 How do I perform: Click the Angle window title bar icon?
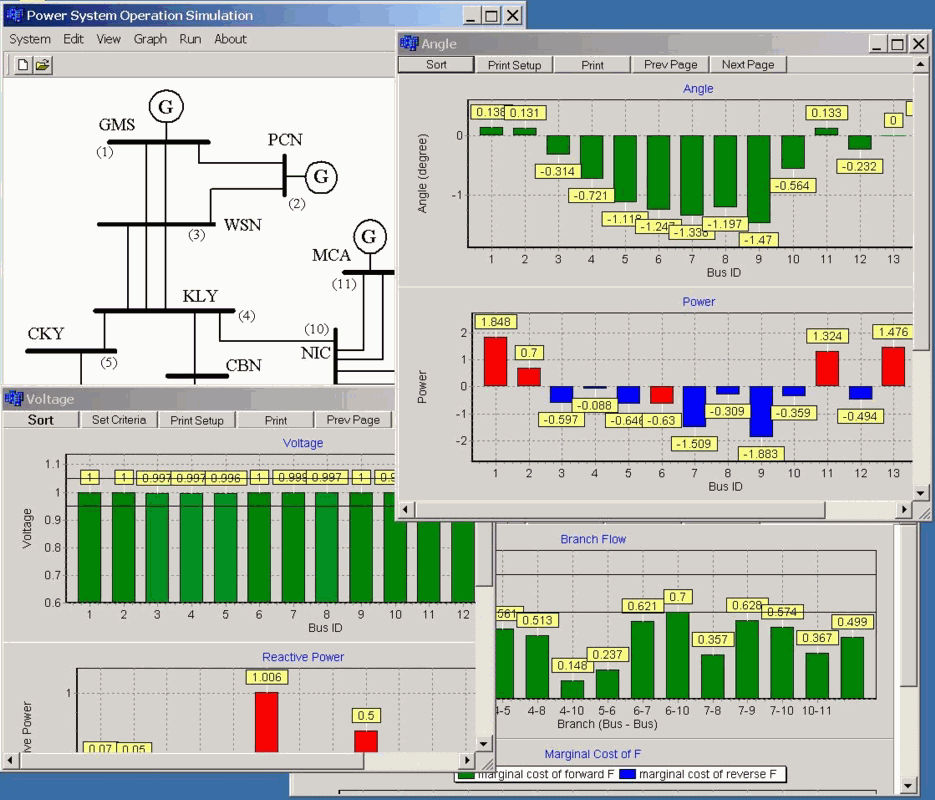click(409, 43)
